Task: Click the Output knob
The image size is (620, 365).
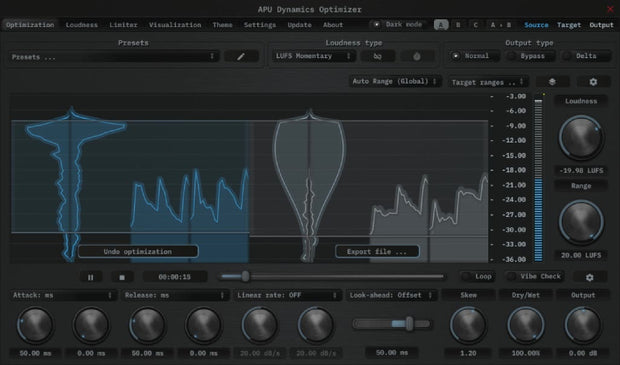Action: click(583, 325)
